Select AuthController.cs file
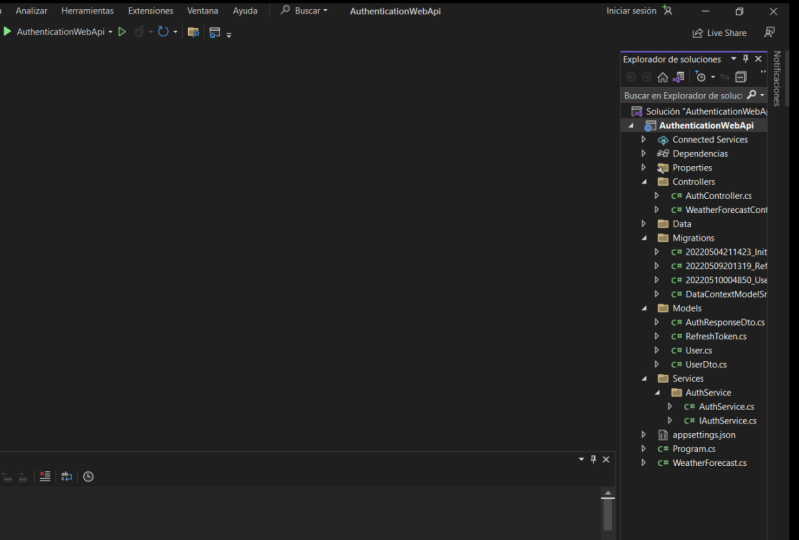Image resolution: width=799 pixels, height=540 pixels. (x=718, y=196)
